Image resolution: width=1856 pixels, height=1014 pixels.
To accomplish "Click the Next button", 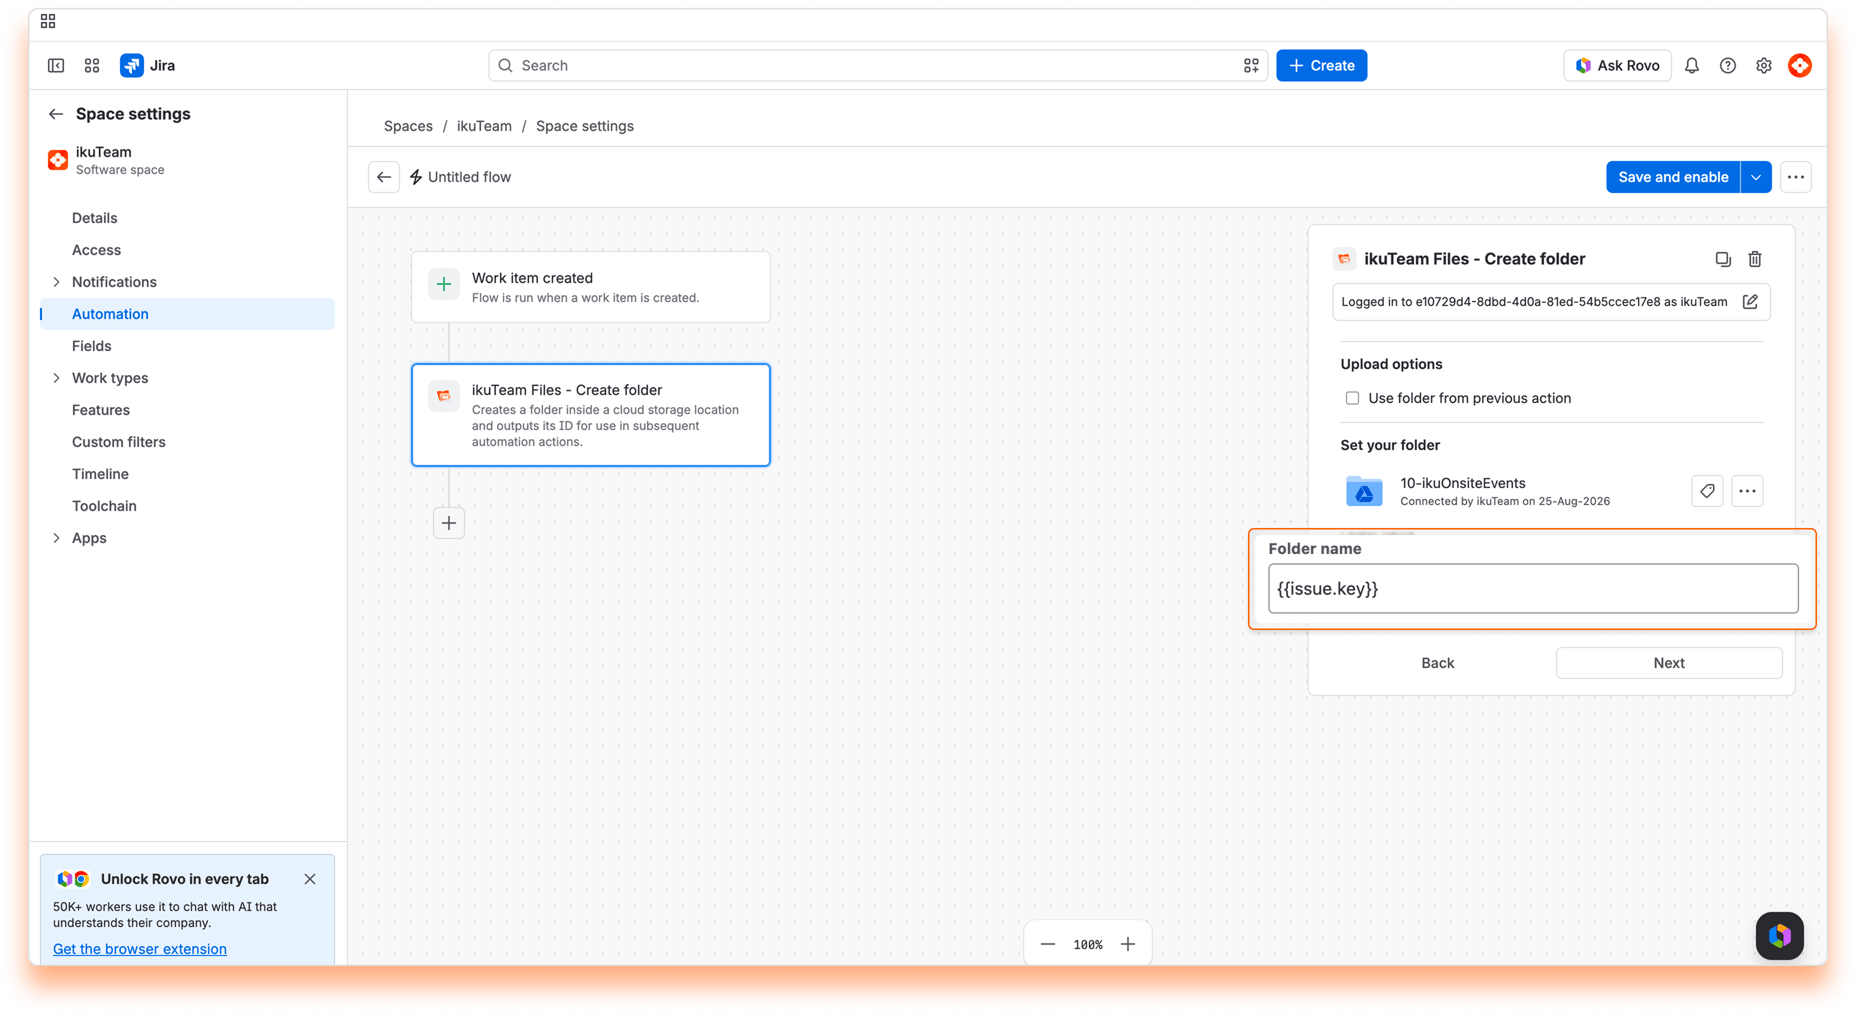I will tap(1669, 663).
